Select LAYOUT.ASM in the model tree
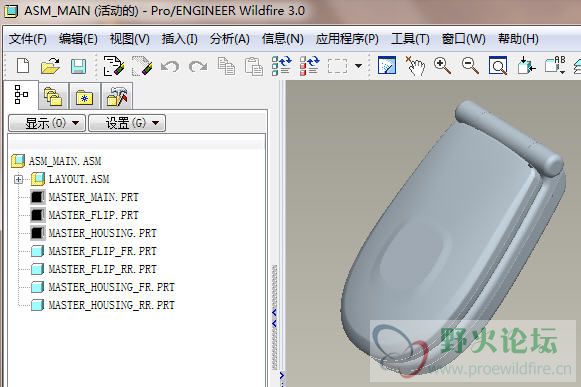The image size is (581, 387). [79, 179]
